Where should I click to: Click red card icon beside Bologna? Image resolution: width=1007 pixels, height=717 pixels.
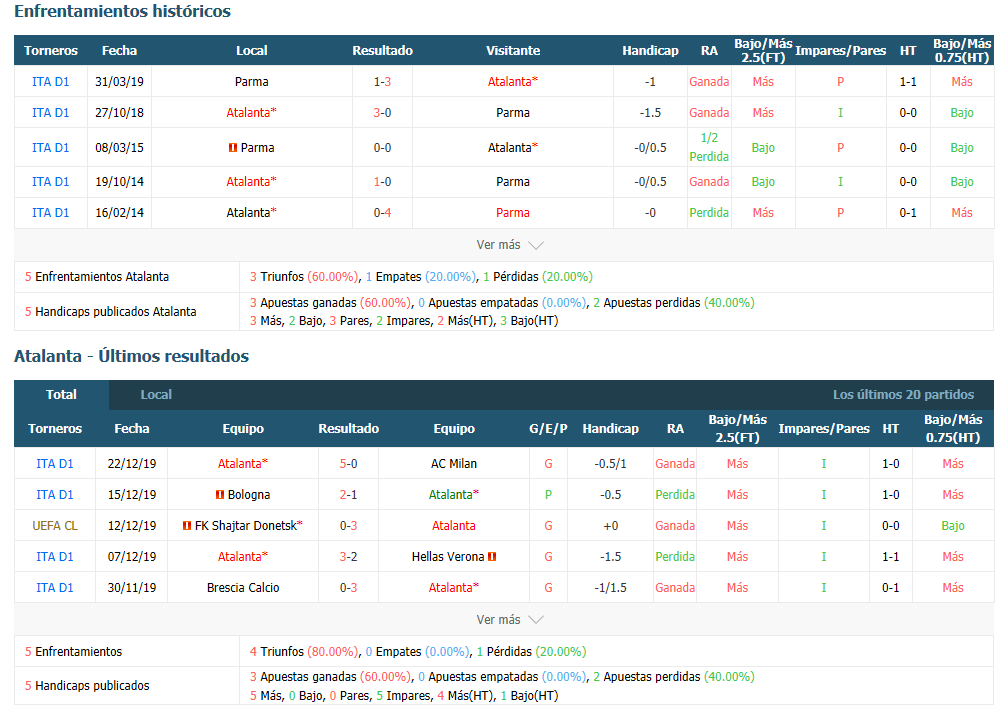220,495
